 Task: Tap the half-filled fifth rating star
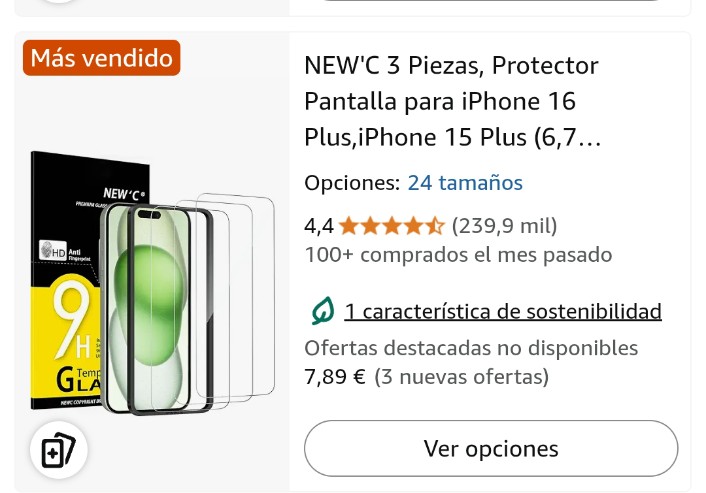click(x=434, y=226)
